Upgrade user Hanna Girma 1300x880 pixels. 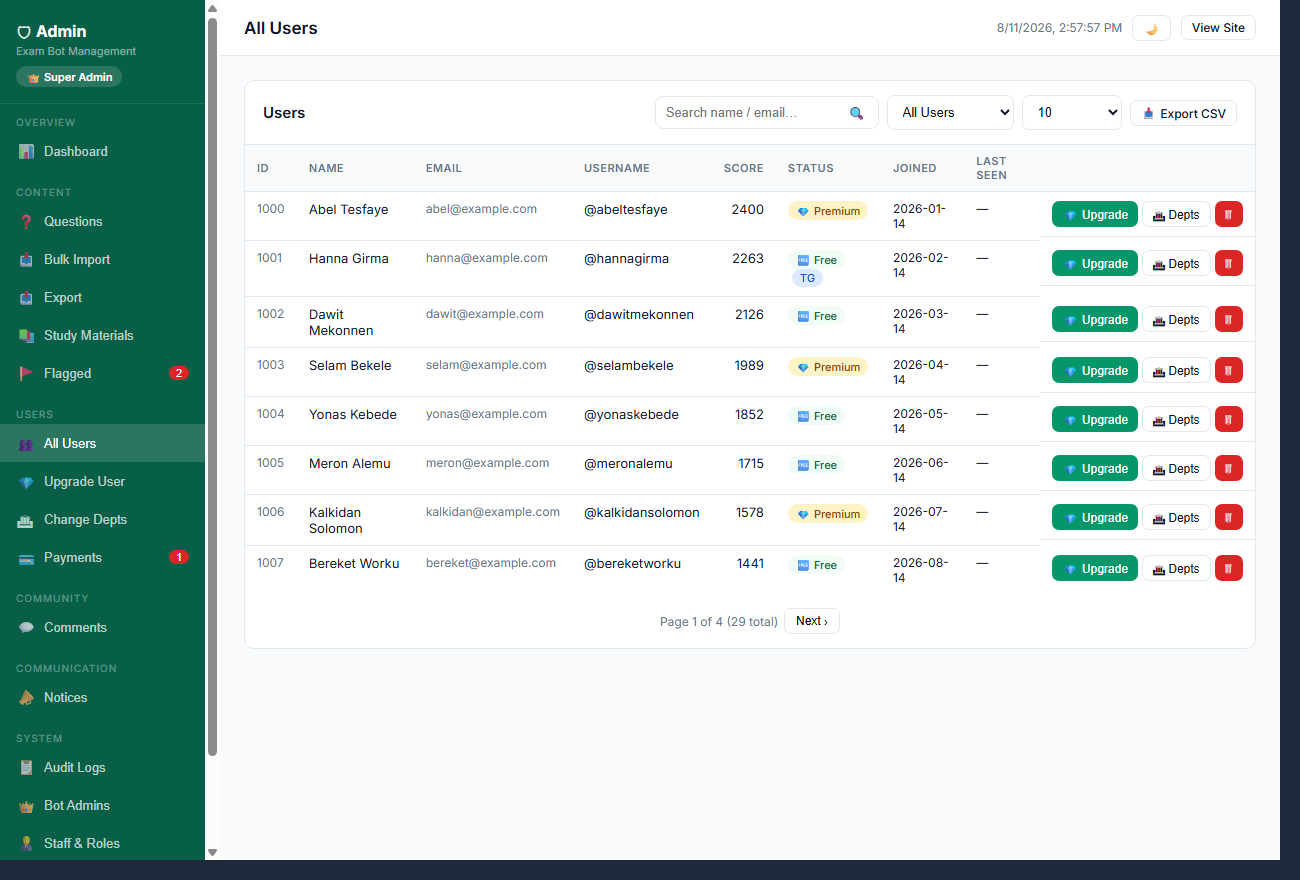(x=1095, y=263)
